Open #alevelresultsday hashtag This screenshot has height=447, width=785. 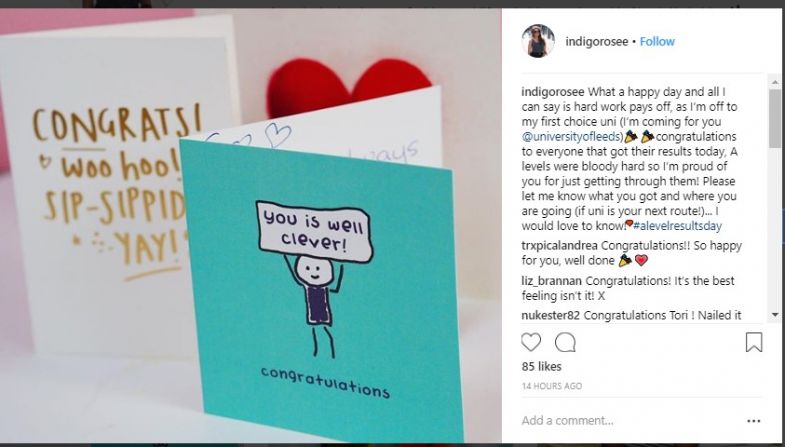[677, 226]
